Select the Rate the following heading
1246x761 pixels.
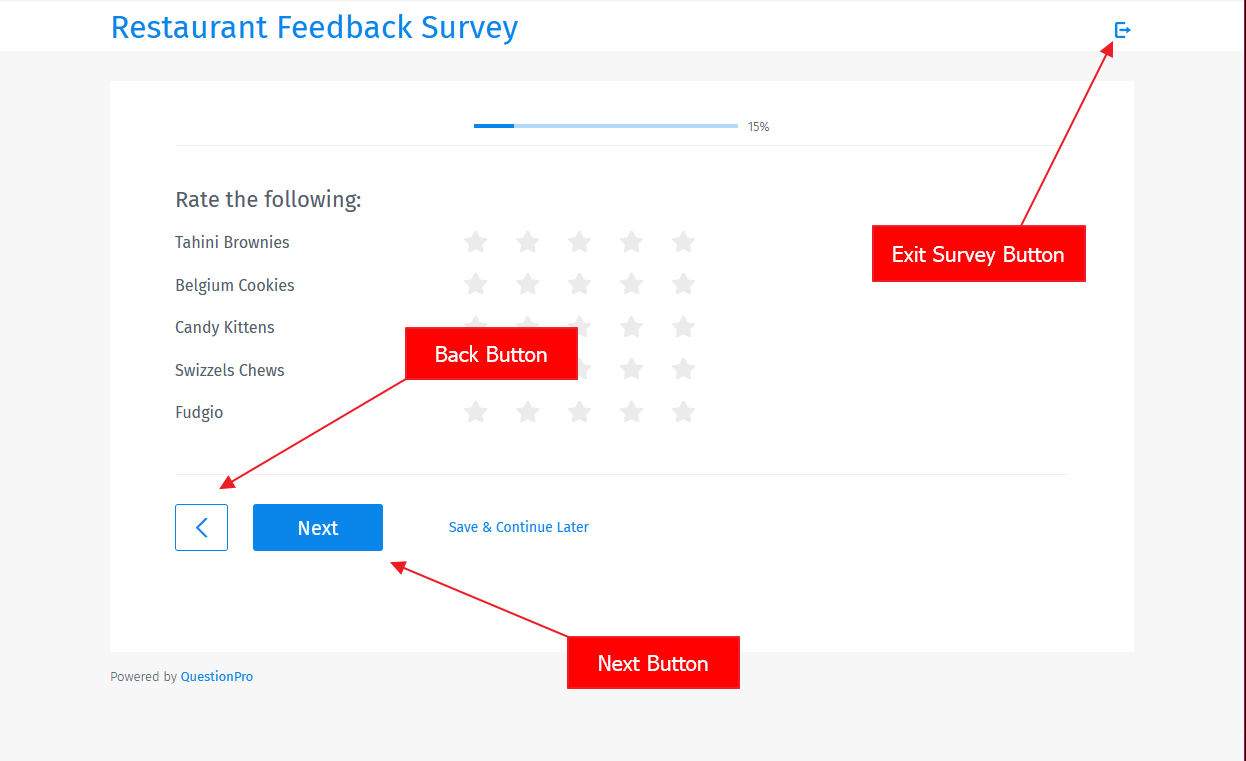click(268, 199)
